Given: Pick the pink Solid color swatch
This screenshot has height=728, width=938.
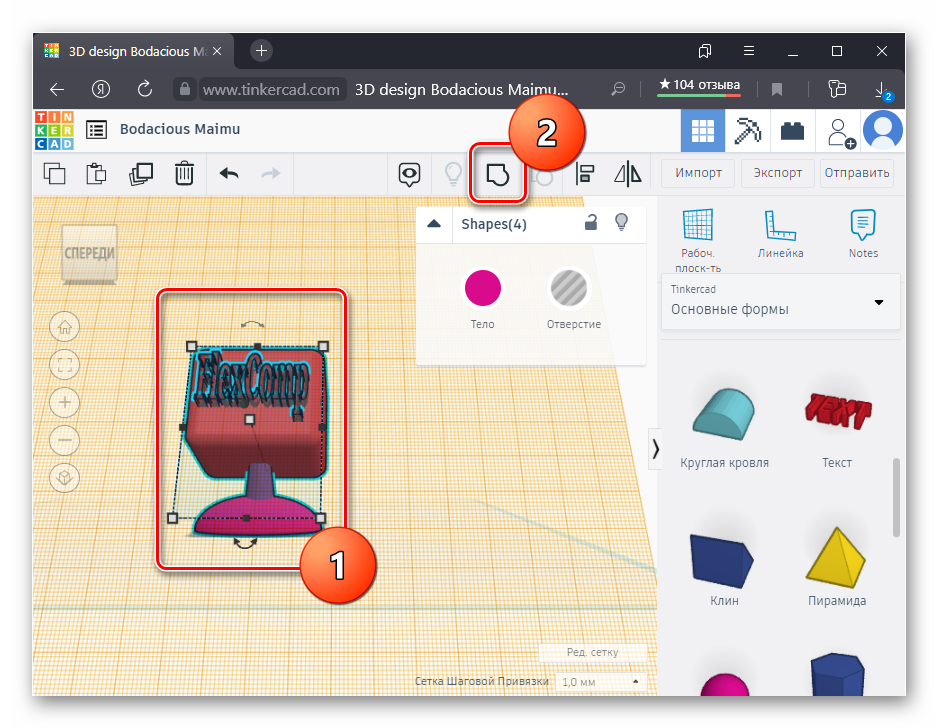Looking at the screenshot, I should click(482, 289).
